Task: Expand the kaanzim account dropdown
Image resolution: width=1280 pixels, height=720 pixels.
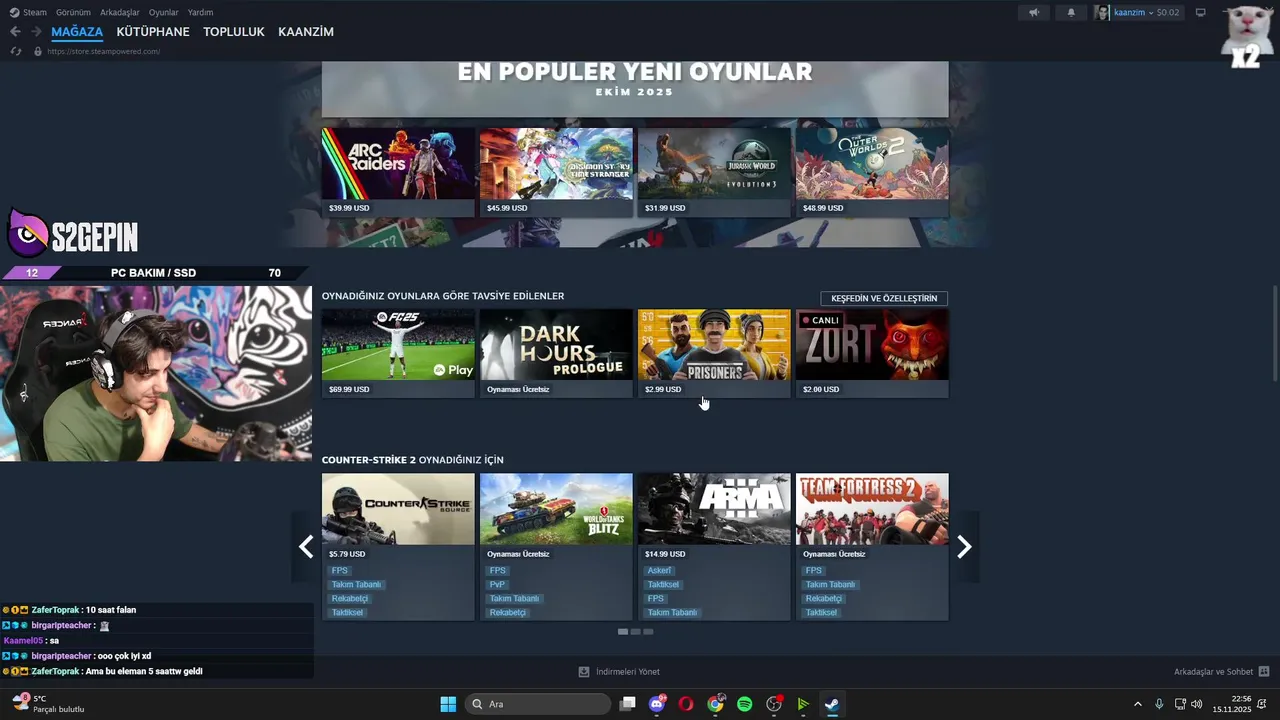Action: (1147, 12)
